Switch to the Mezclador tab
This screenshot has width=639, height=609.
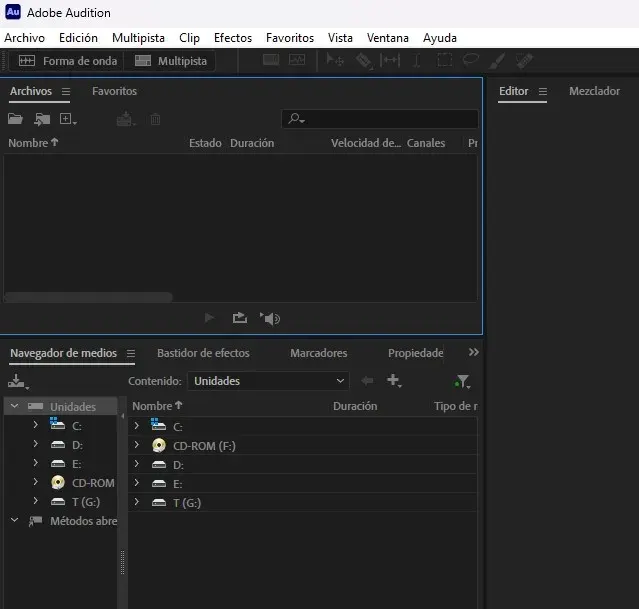(594, 91)
